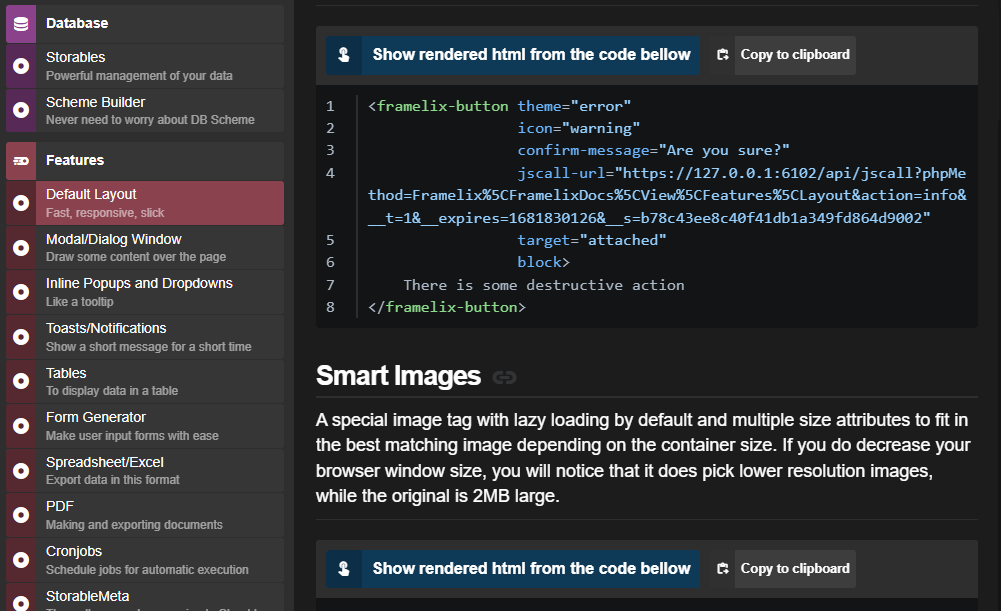Open Modal/Dialog Window docs
Screen dimensions: 1001x611
(145, 248)
